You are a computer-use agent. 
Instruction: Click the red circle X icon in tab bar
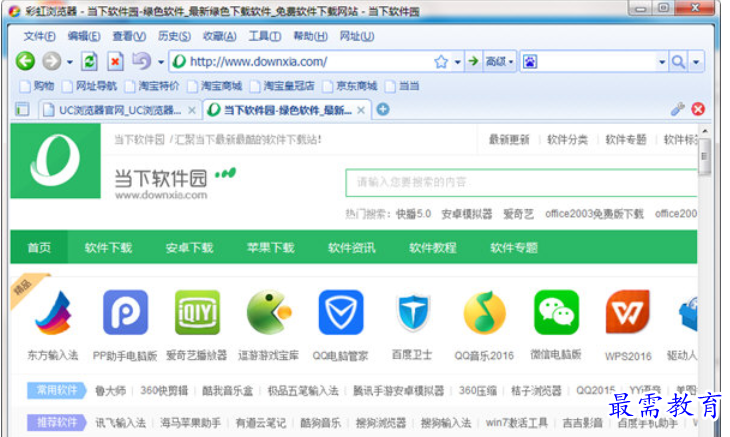[x=698, y=109]
